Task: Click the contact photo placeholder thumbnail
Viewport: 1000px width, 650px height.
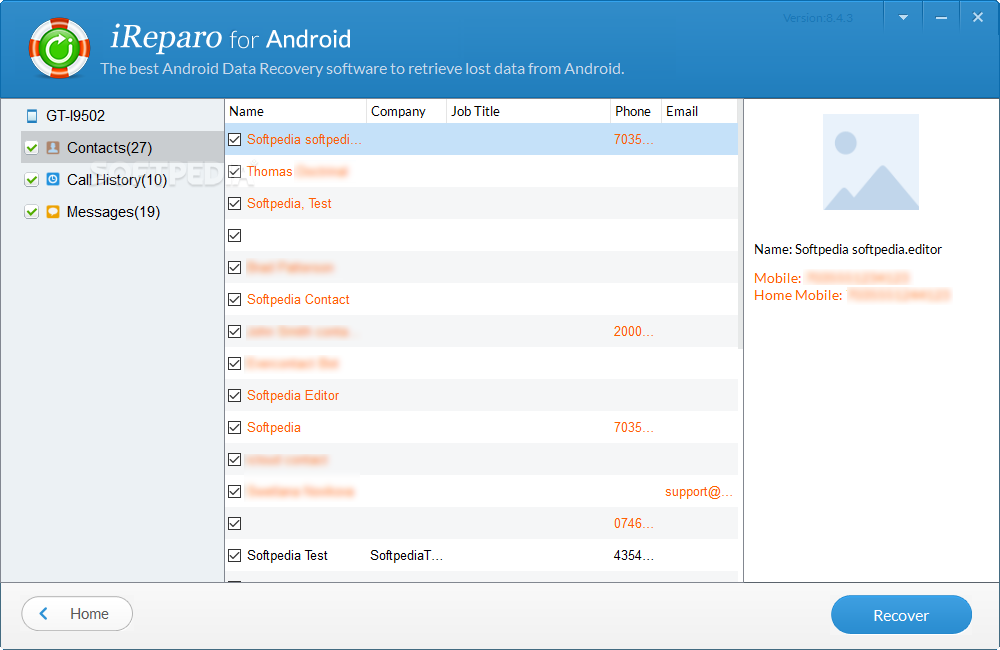Action: [871, 162]
